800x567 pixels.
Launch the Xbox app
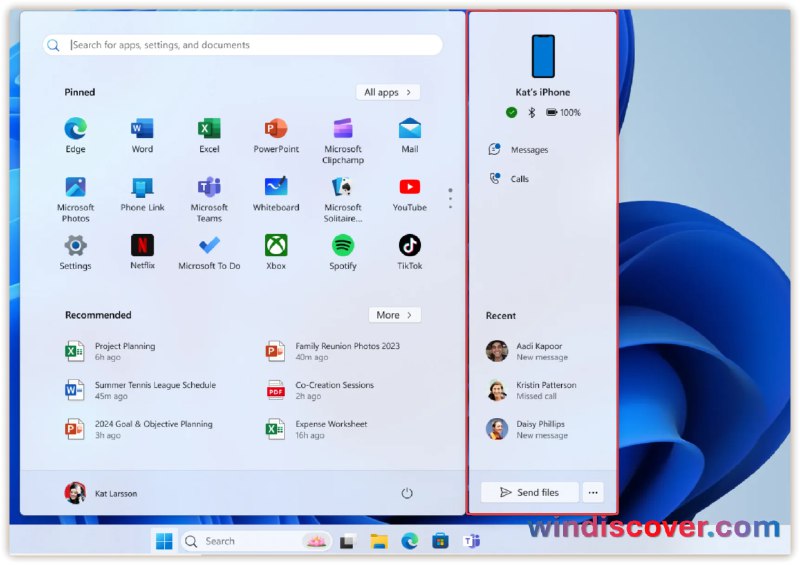276,252
